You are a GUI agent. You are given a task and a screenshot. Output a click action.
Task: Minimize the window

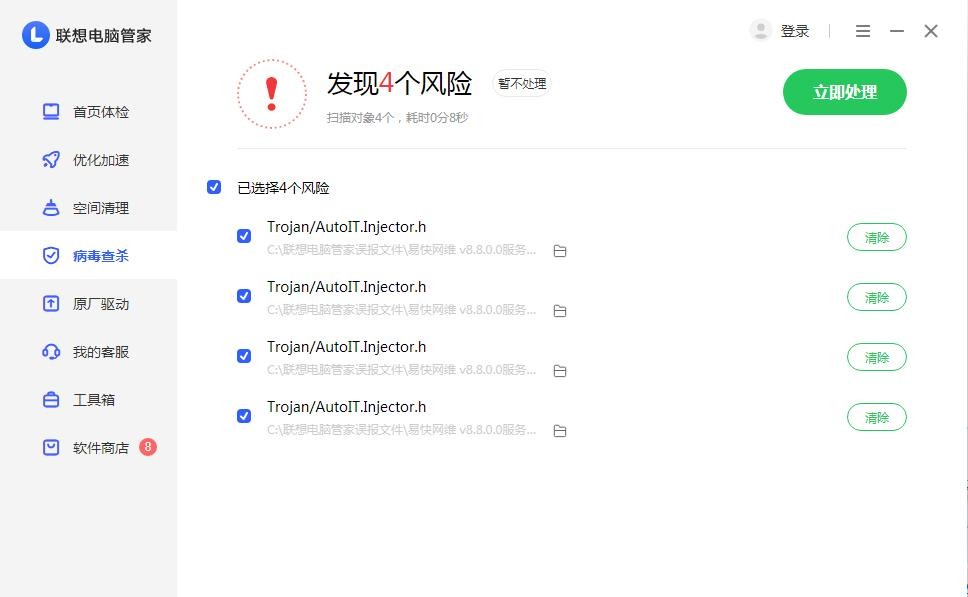[x=897, y=31]
